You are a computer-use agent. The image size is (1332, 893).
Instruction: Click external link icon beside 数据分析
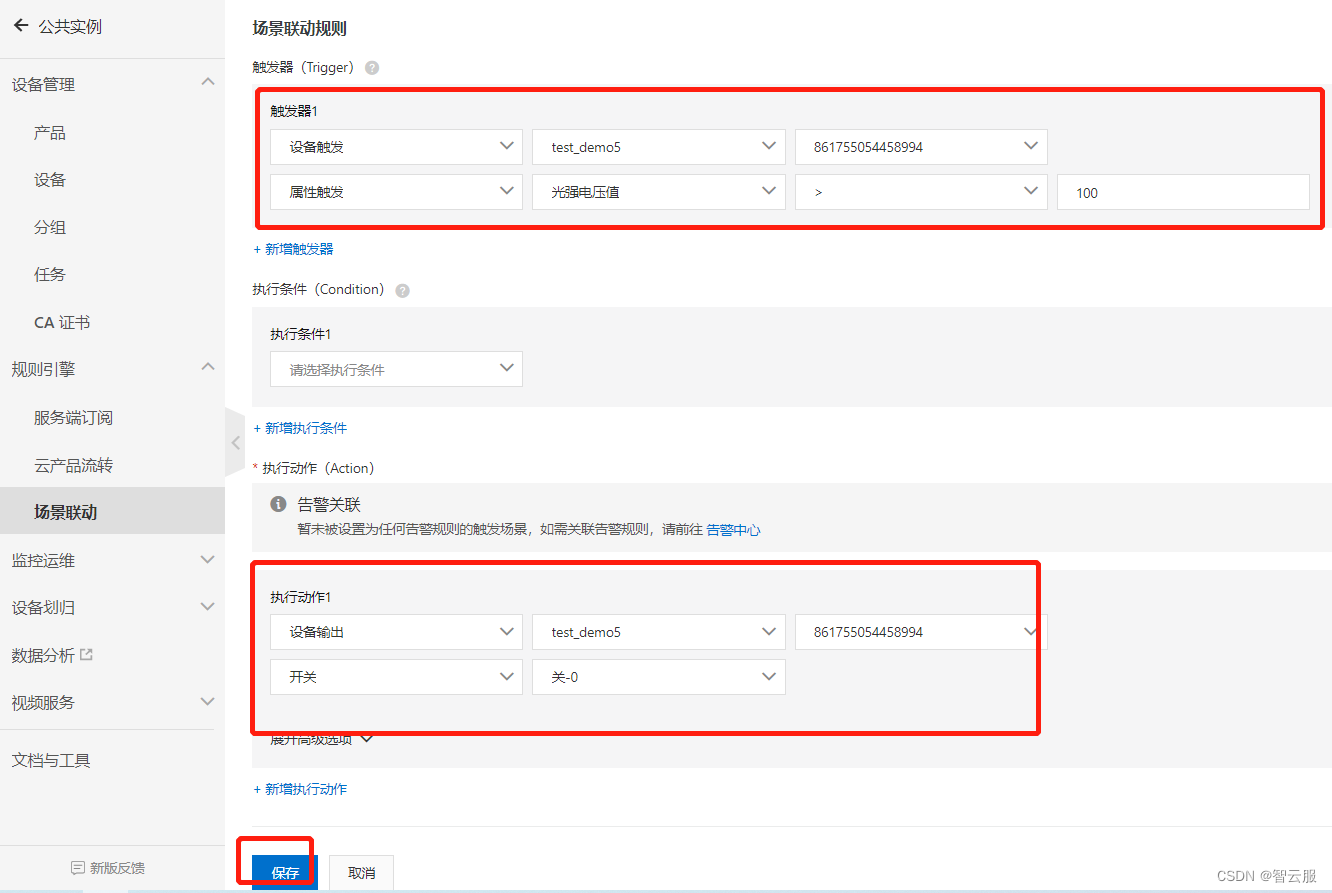[86, 655]
